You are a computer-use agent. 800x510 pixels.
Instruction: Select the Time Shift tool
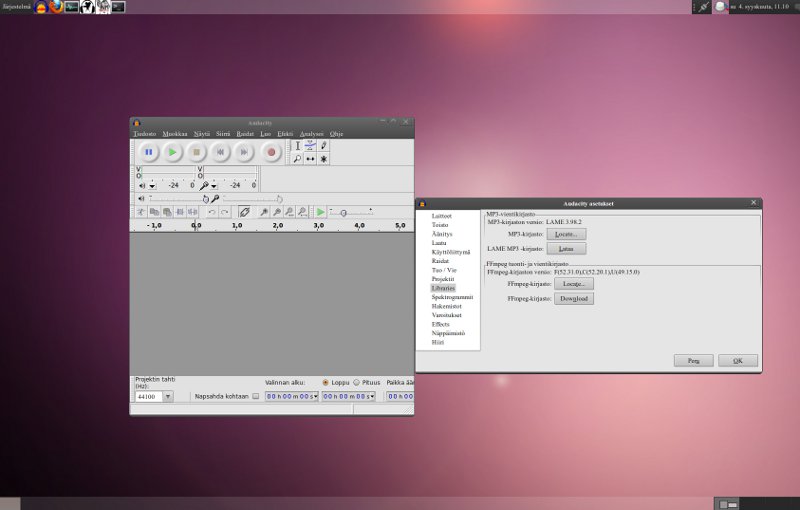[x=310, y=159]
